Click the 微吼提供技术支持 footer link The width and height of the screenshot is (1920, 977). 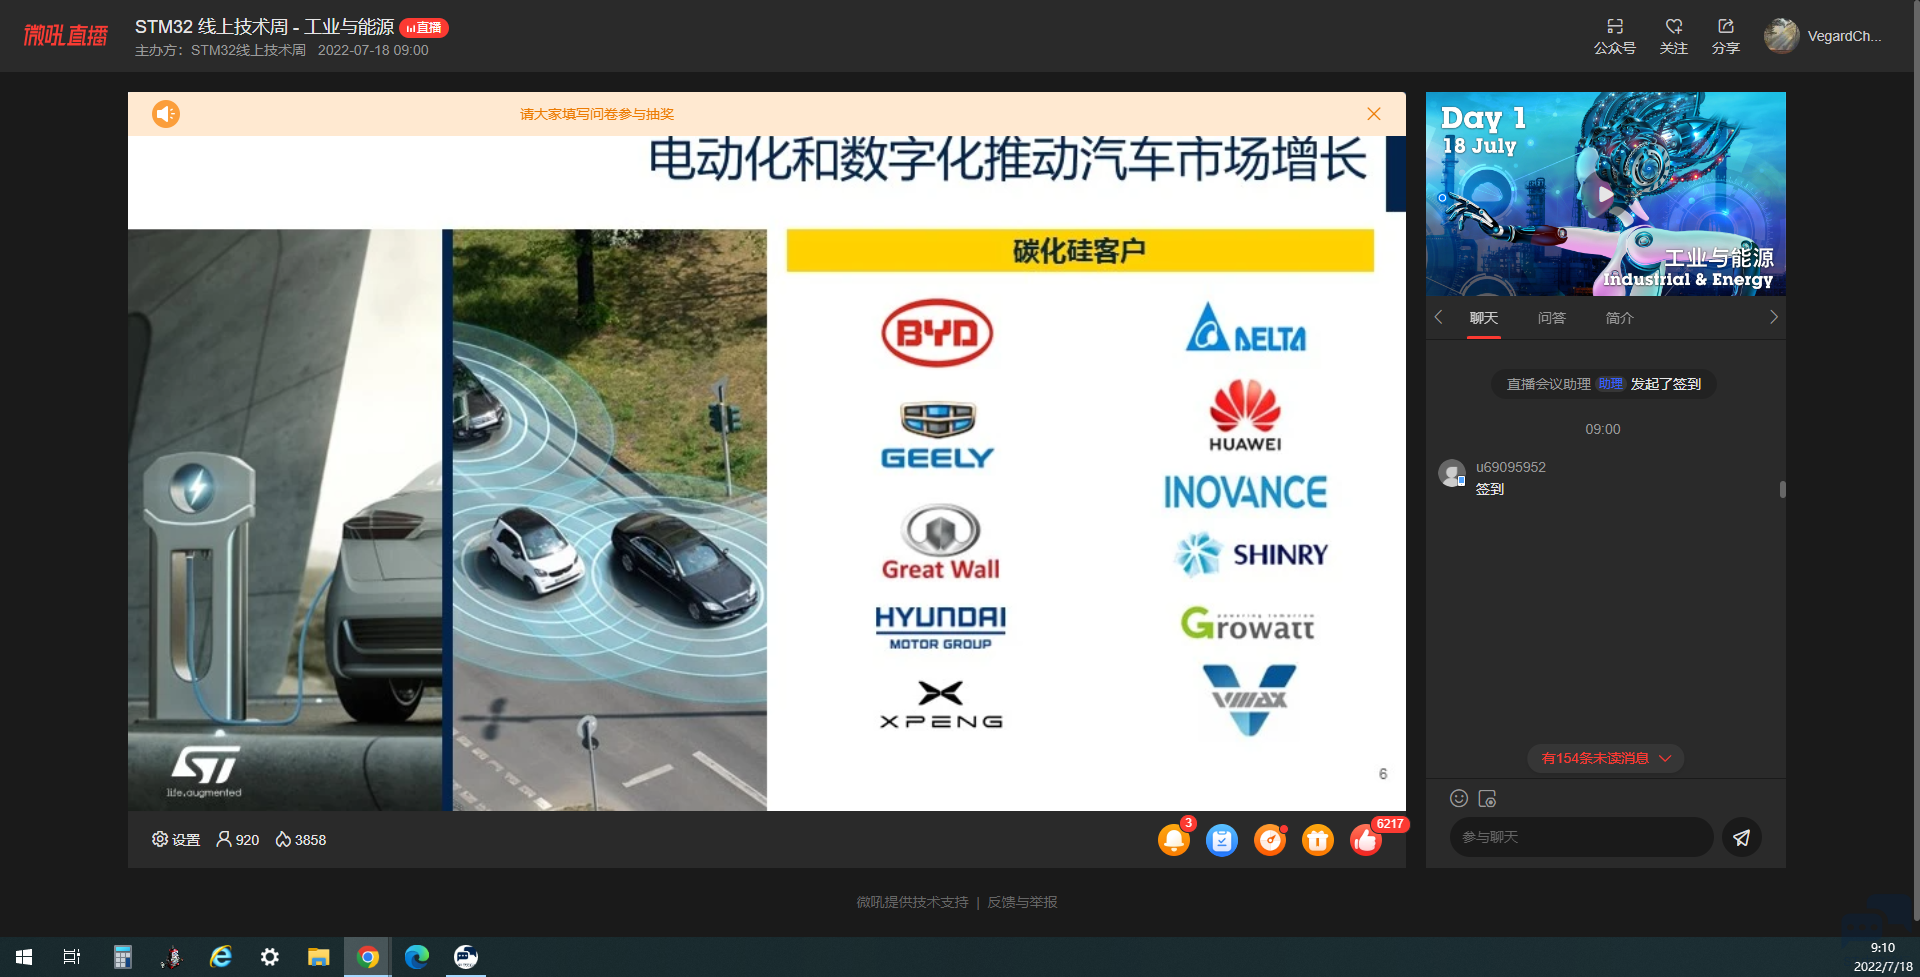[912, 902]
